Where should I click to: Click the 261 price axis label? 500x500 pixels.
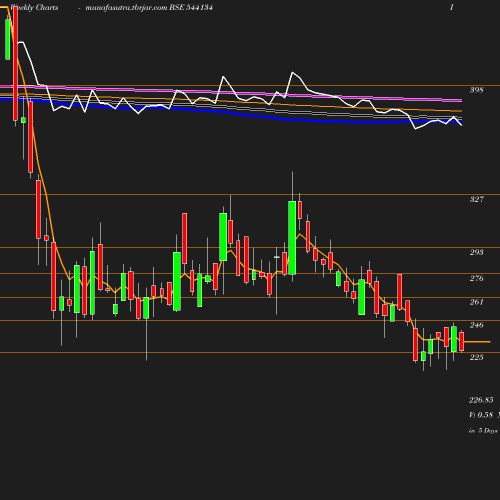(x=476, y=302)
